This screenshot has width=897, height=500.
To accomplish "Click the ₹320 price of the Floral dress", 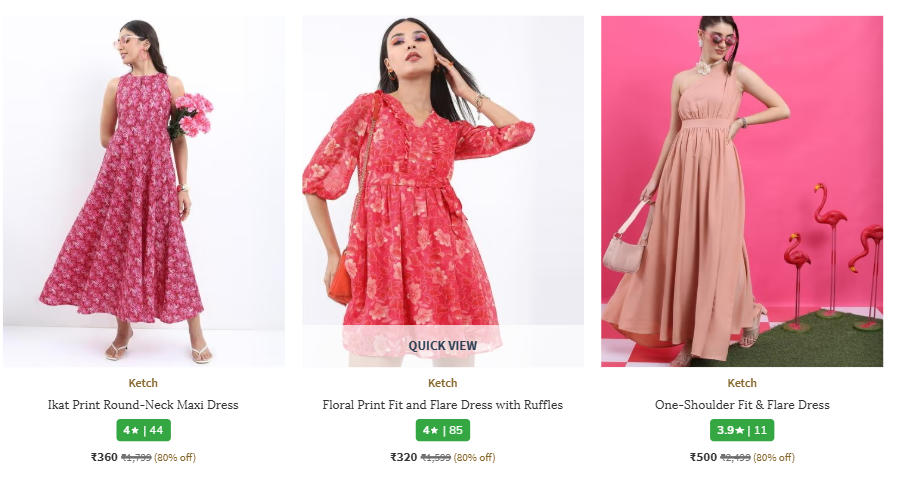I will 403,457.
